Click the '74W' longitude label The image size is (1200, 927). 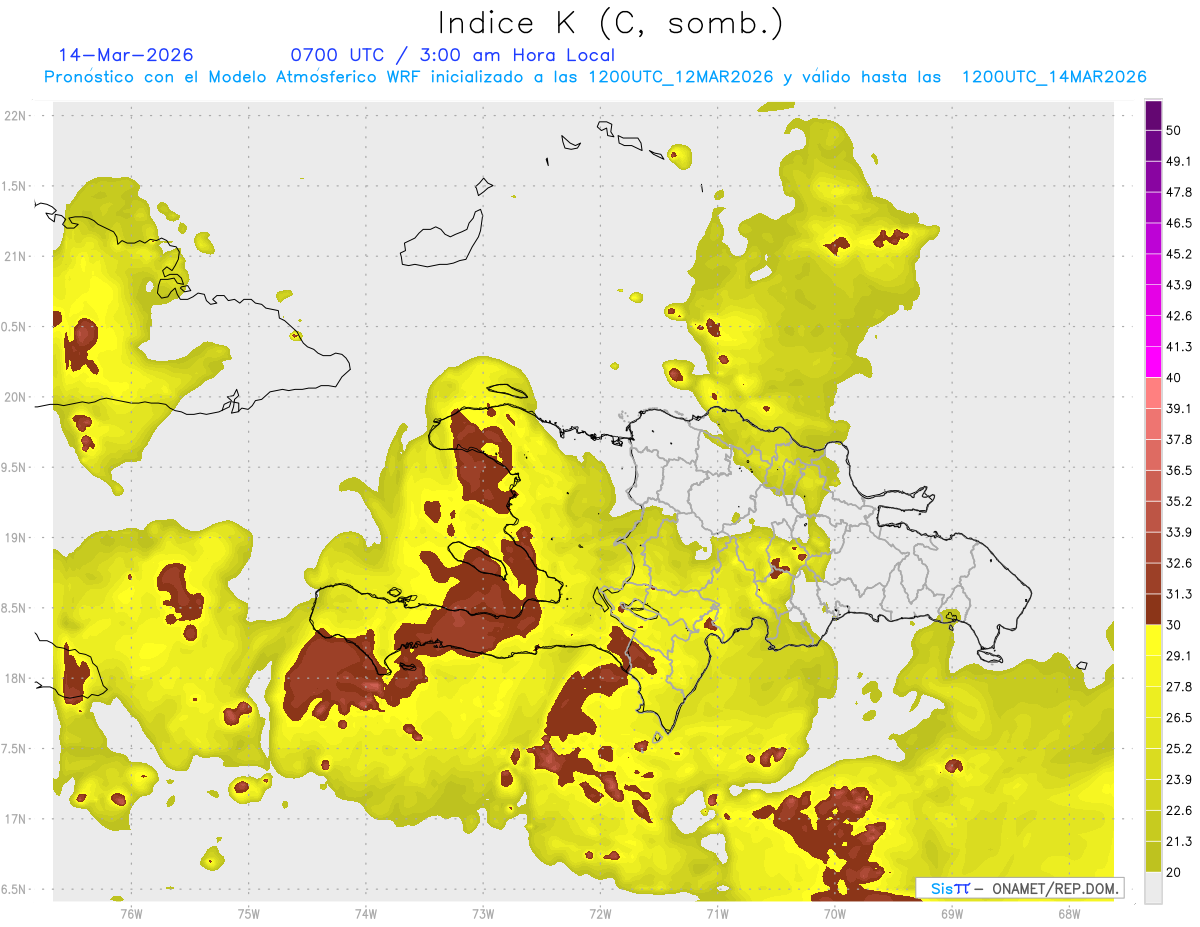366,913
